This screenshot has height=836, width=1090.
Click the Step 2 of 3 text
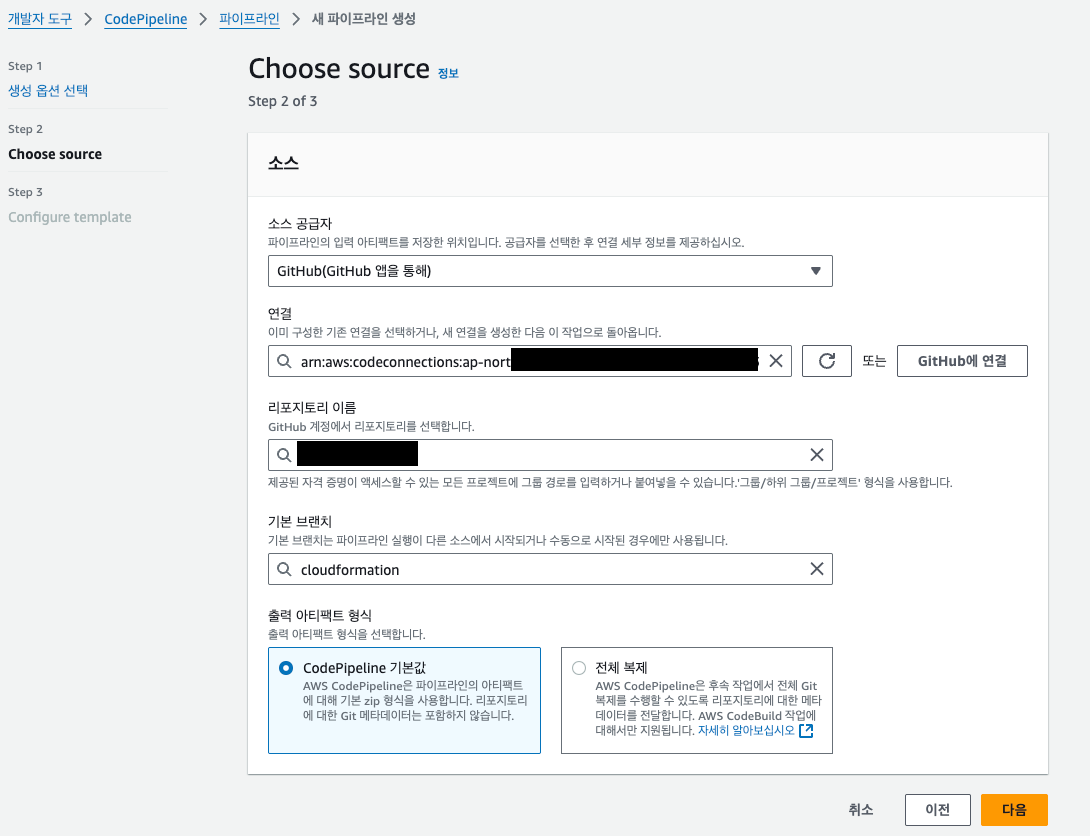(282, 101)
